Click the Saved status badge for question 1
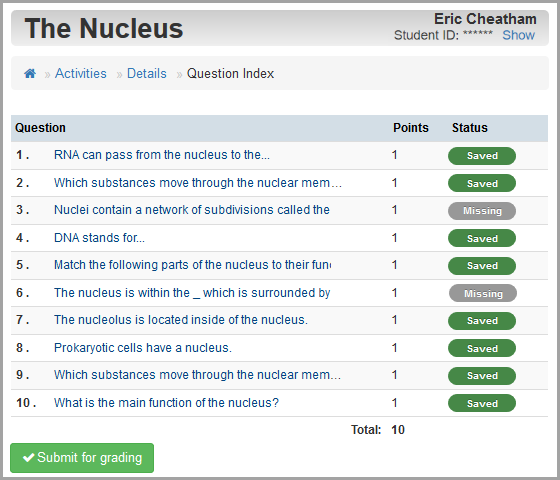The width and height of the screenshot is (560, 480). [x=482, y=156]
